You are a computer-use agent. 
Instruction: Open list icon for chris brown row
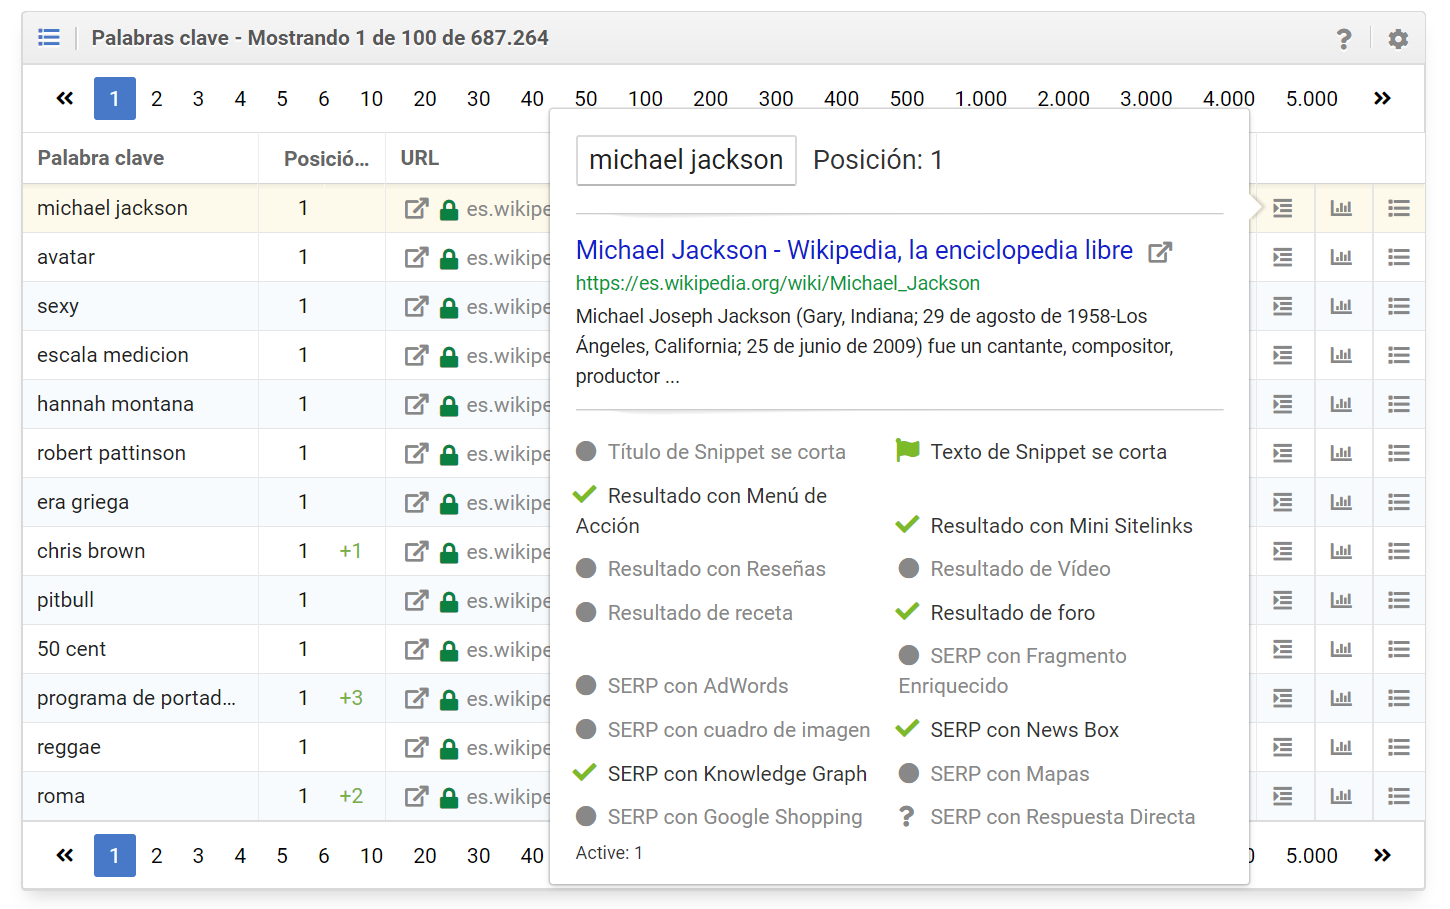1399,551
